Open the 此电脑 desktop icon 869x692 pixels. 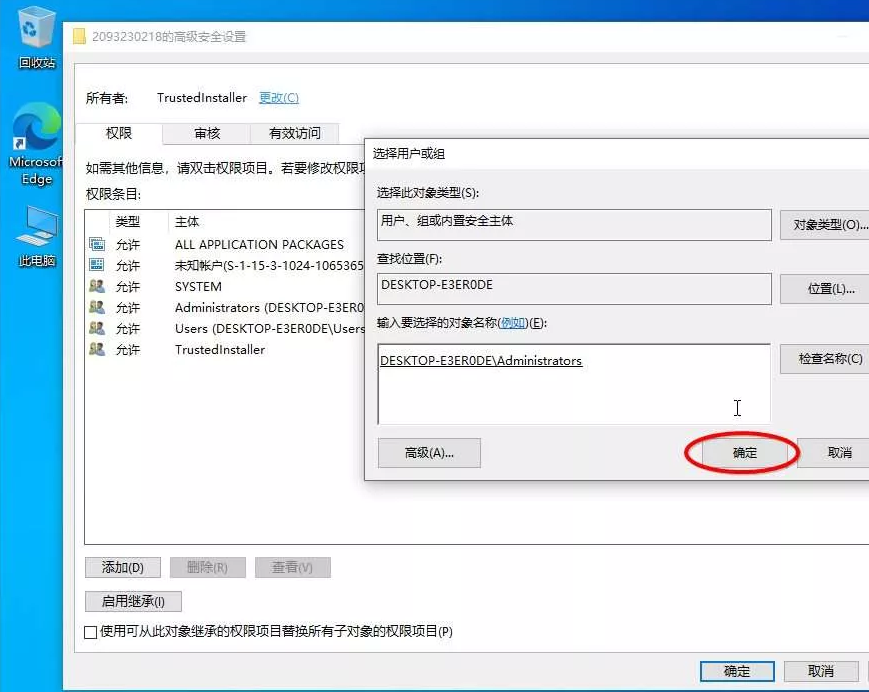[37, 228]
